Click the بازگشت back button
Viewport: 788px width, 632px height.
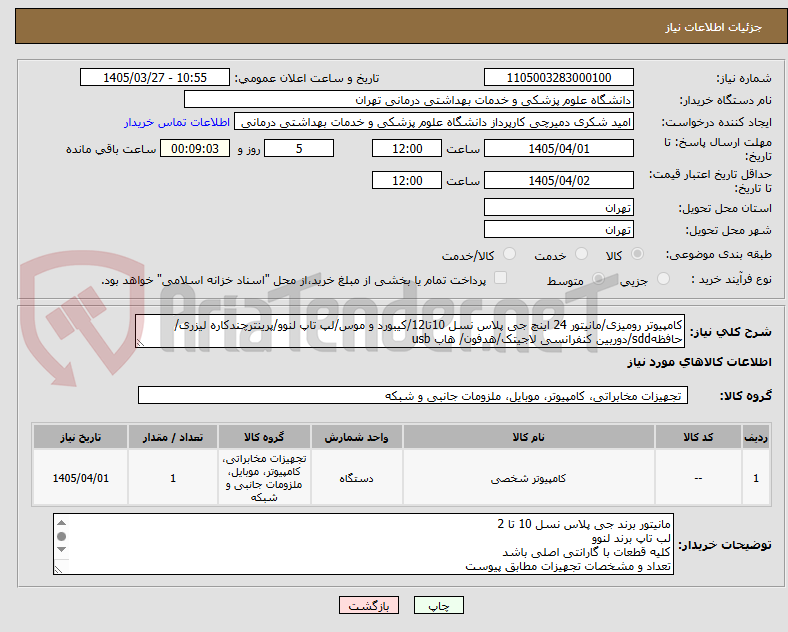coord(369,605)
